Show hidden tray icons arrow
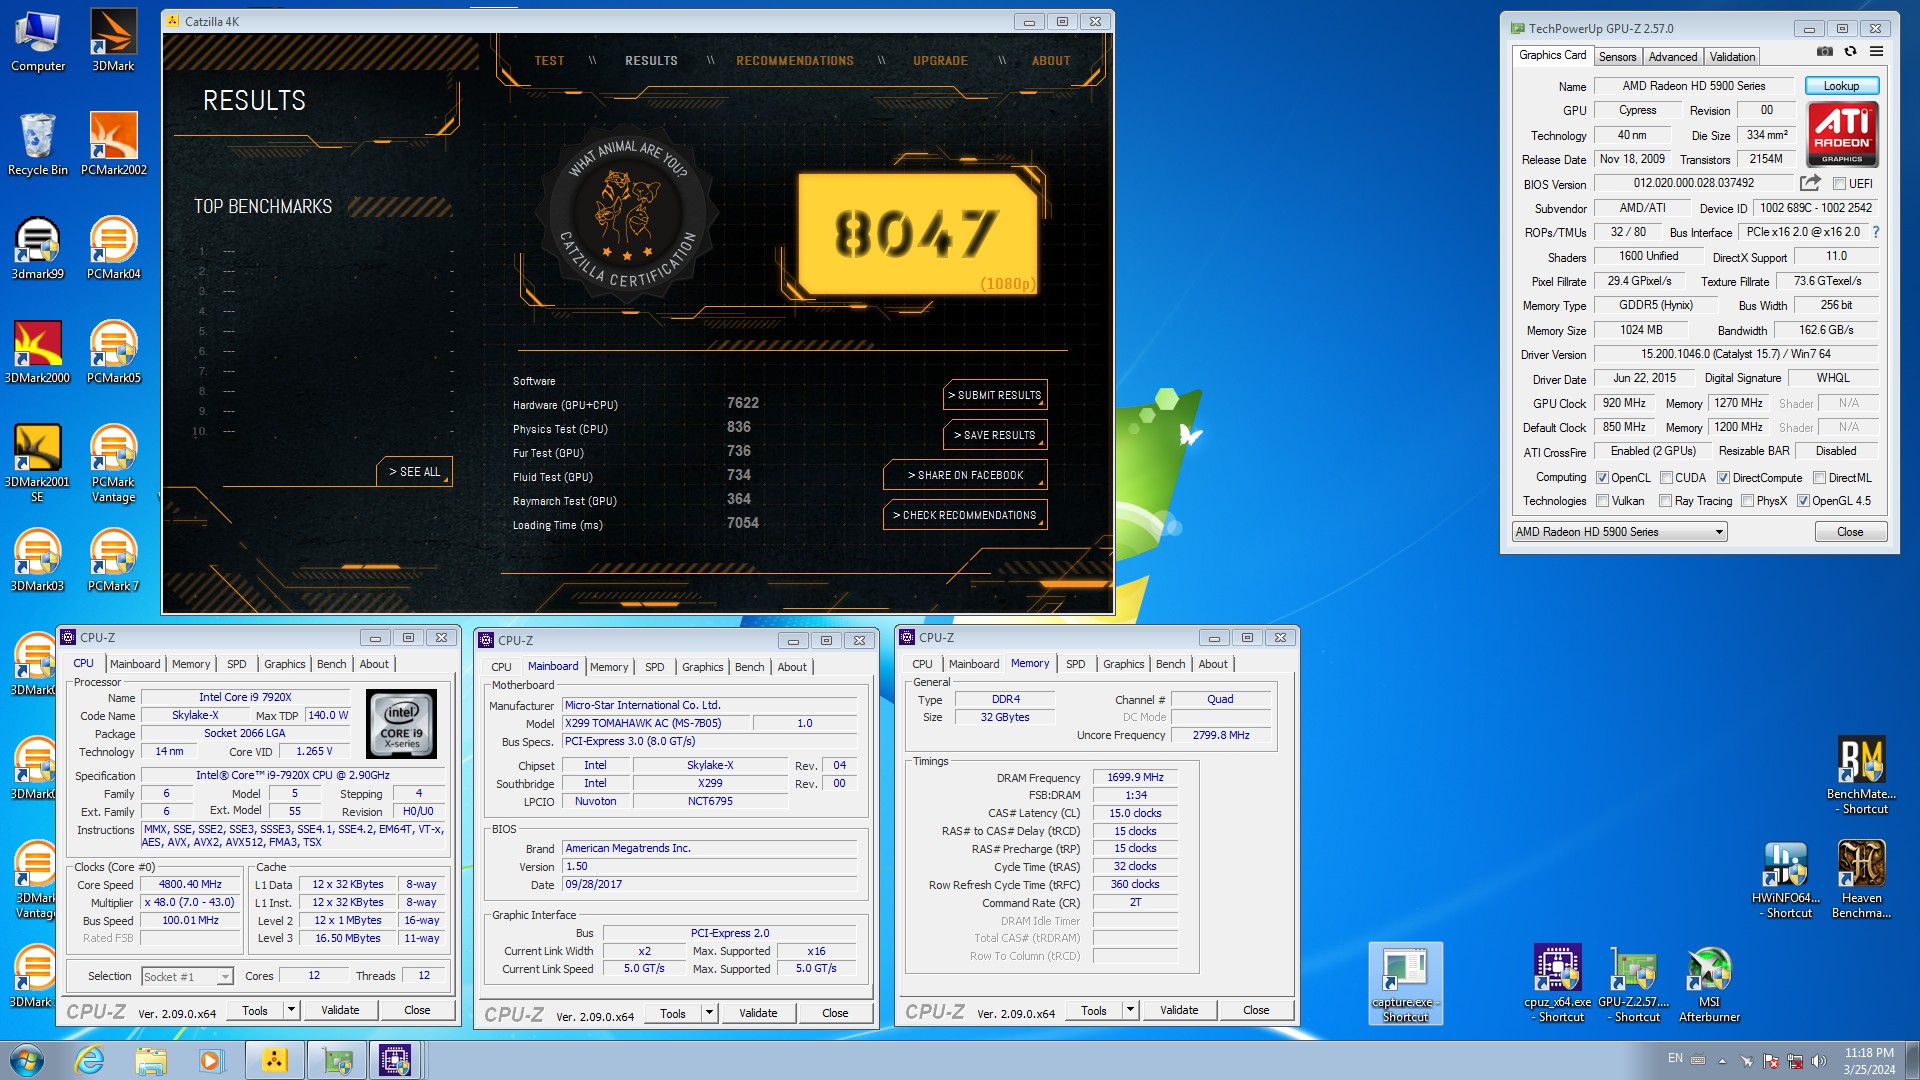Image resolution: width=1920 pixels, height=1080 pixels. (x=1722, y=1060)
